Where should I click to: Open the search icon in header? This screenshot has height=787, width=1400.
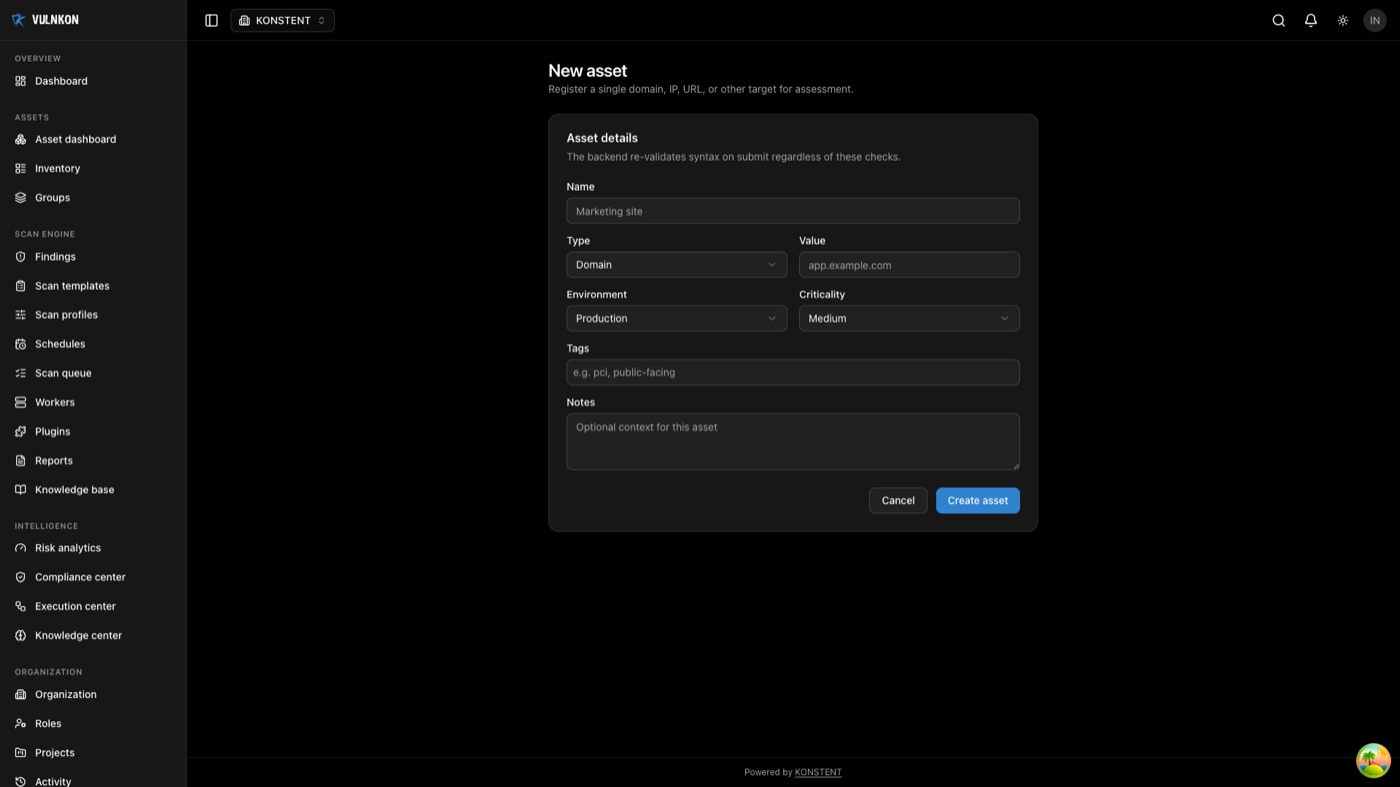tap(1278, 20)
